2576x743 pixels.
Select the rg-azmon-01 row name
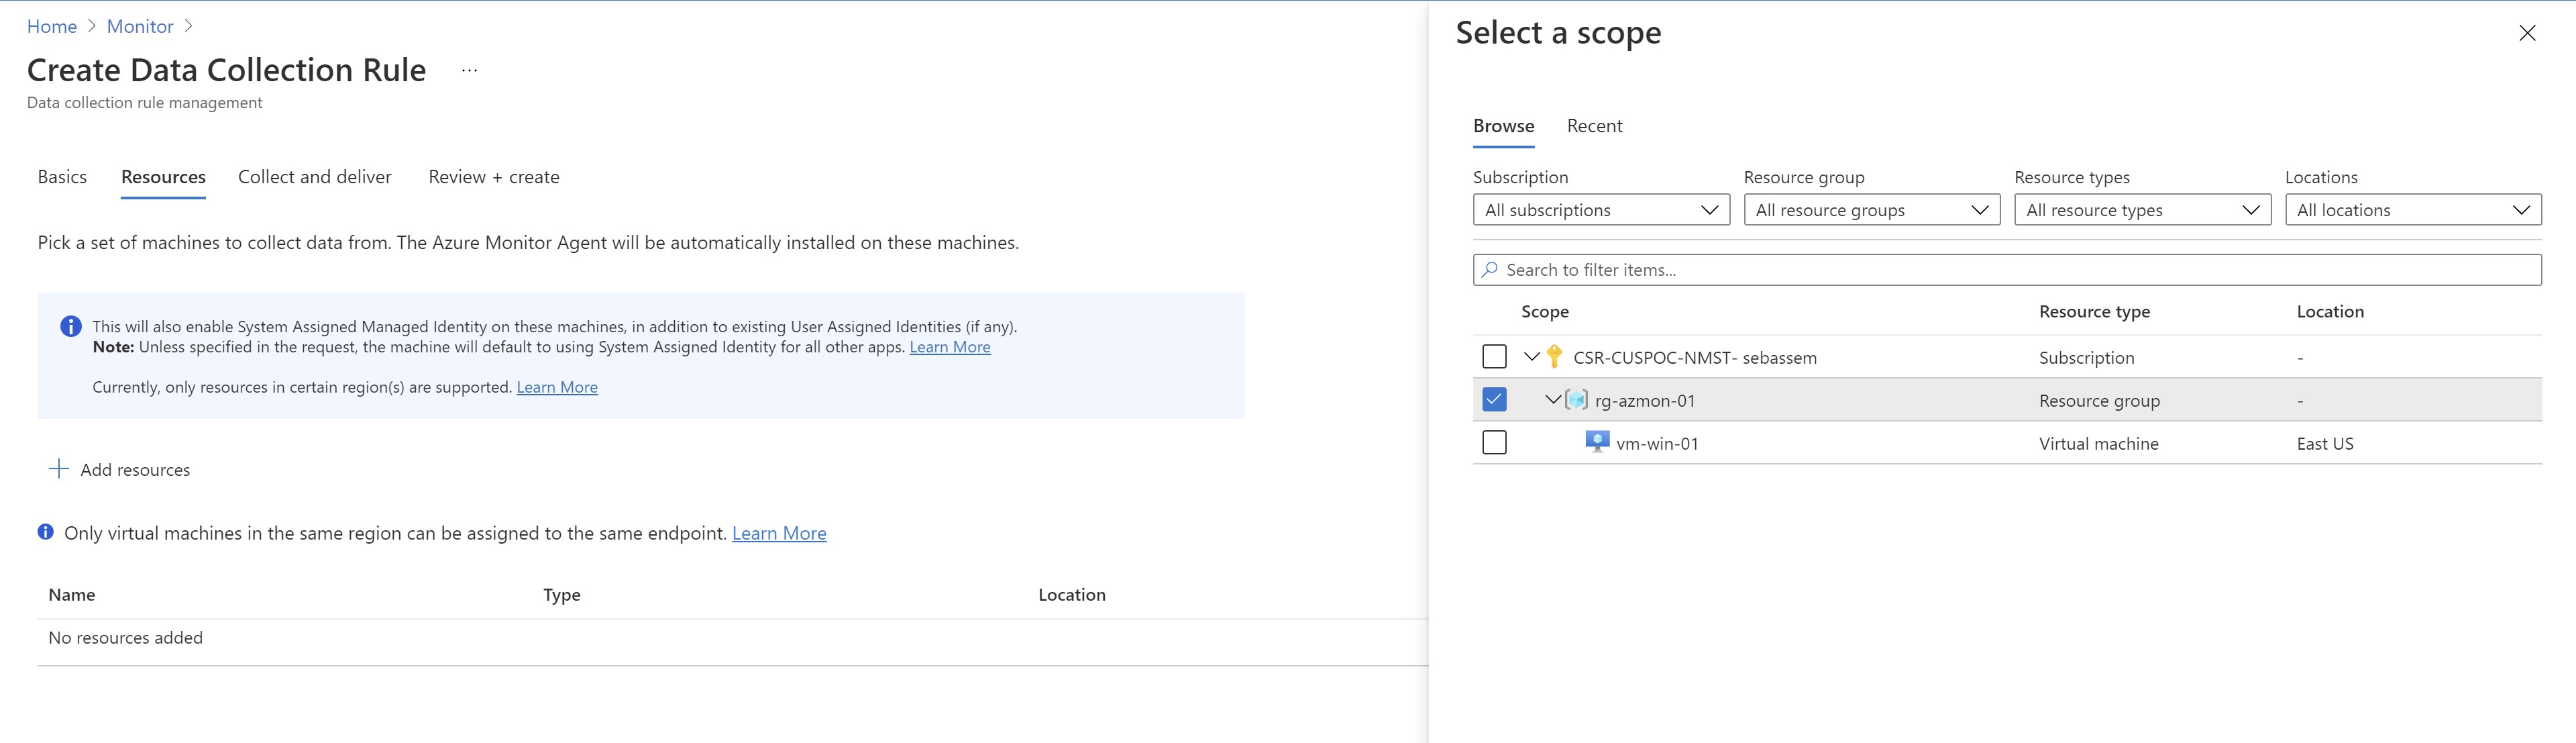coord(1645,400)
